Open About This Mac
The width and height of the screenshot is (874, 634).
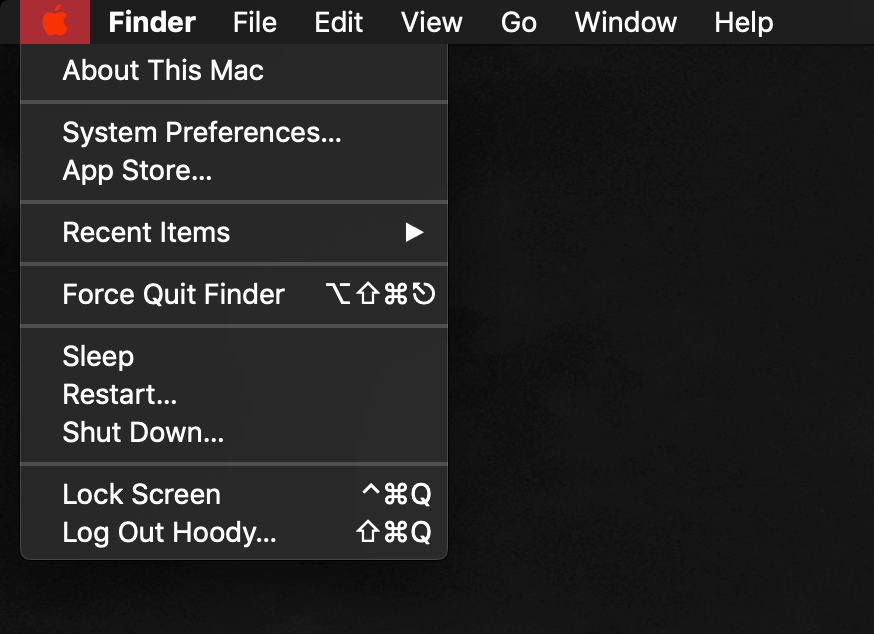pyautogui.click(x=234, y=70)
